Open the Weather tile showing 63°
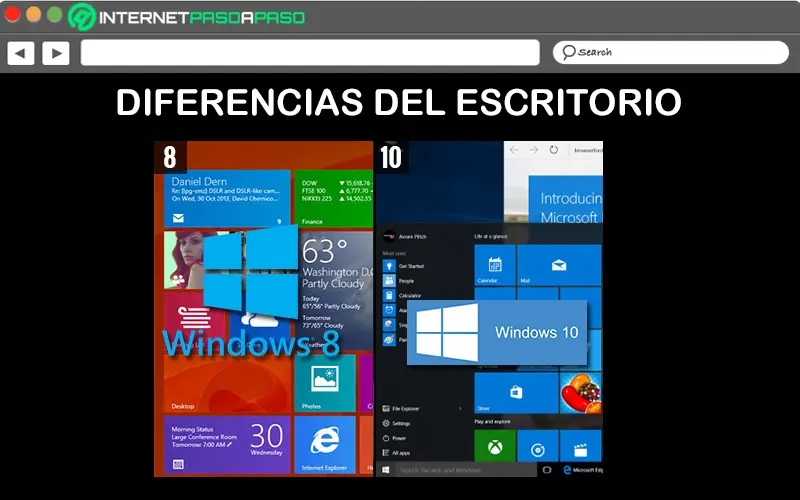Screen dimensions: 800x500 coord(336,291)
